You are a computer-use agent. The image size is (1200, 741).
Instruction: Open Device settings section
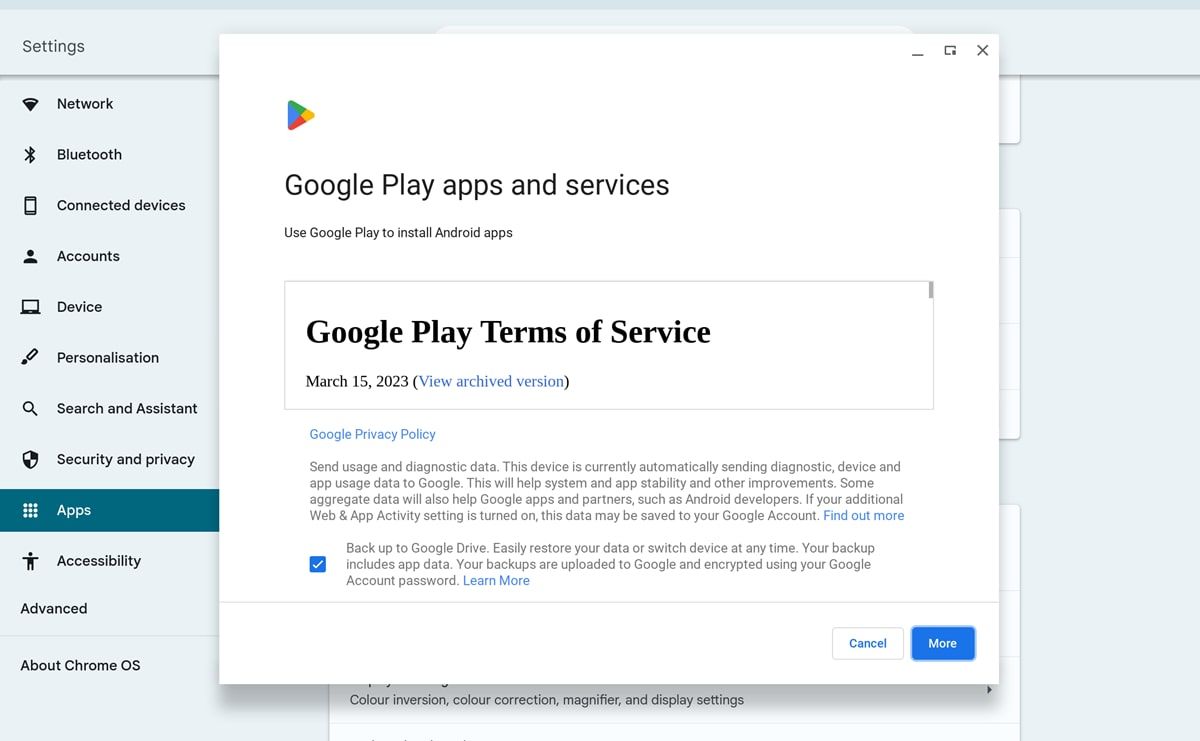pos(79,307)
